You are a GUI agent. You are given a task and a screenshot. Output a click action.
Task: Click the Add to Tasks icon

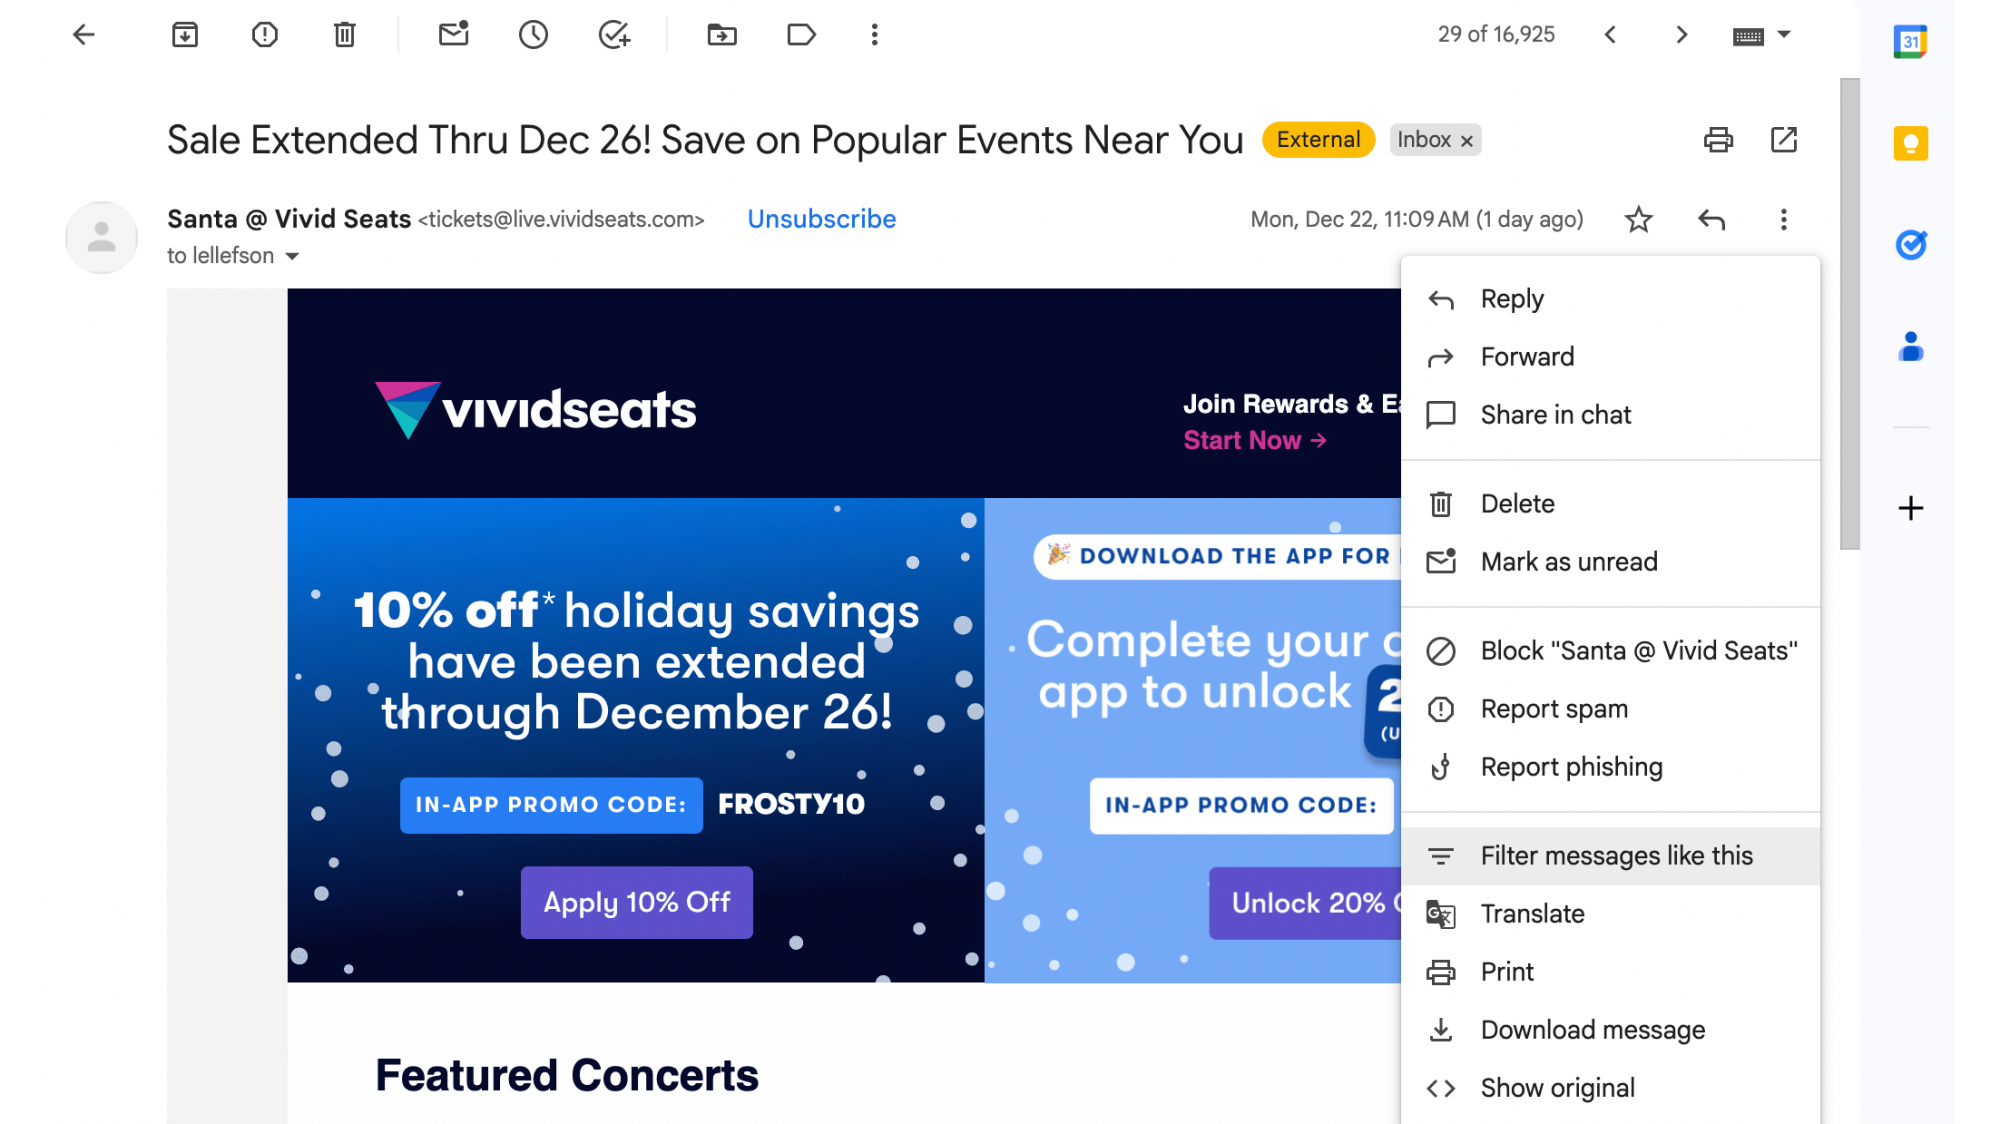tap(614, 35)
